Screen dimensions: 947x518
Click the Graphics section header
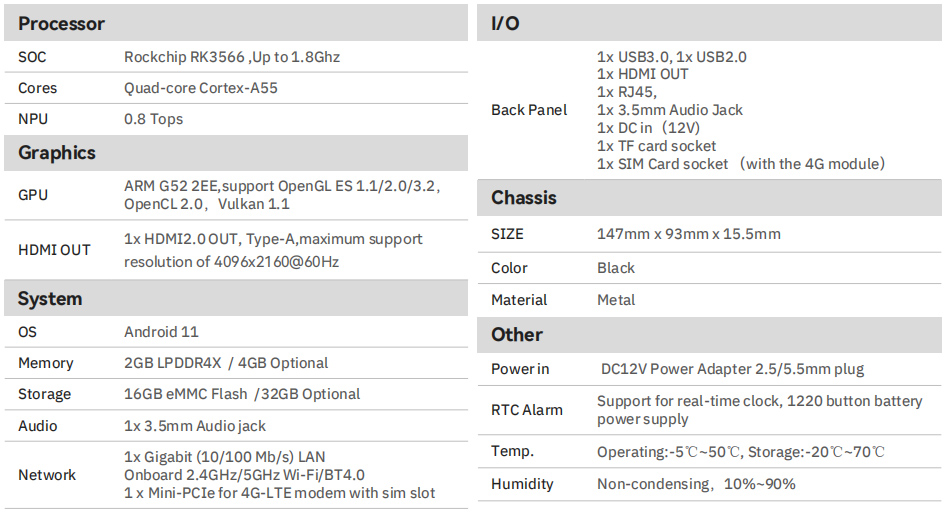(x=236, y=153)
